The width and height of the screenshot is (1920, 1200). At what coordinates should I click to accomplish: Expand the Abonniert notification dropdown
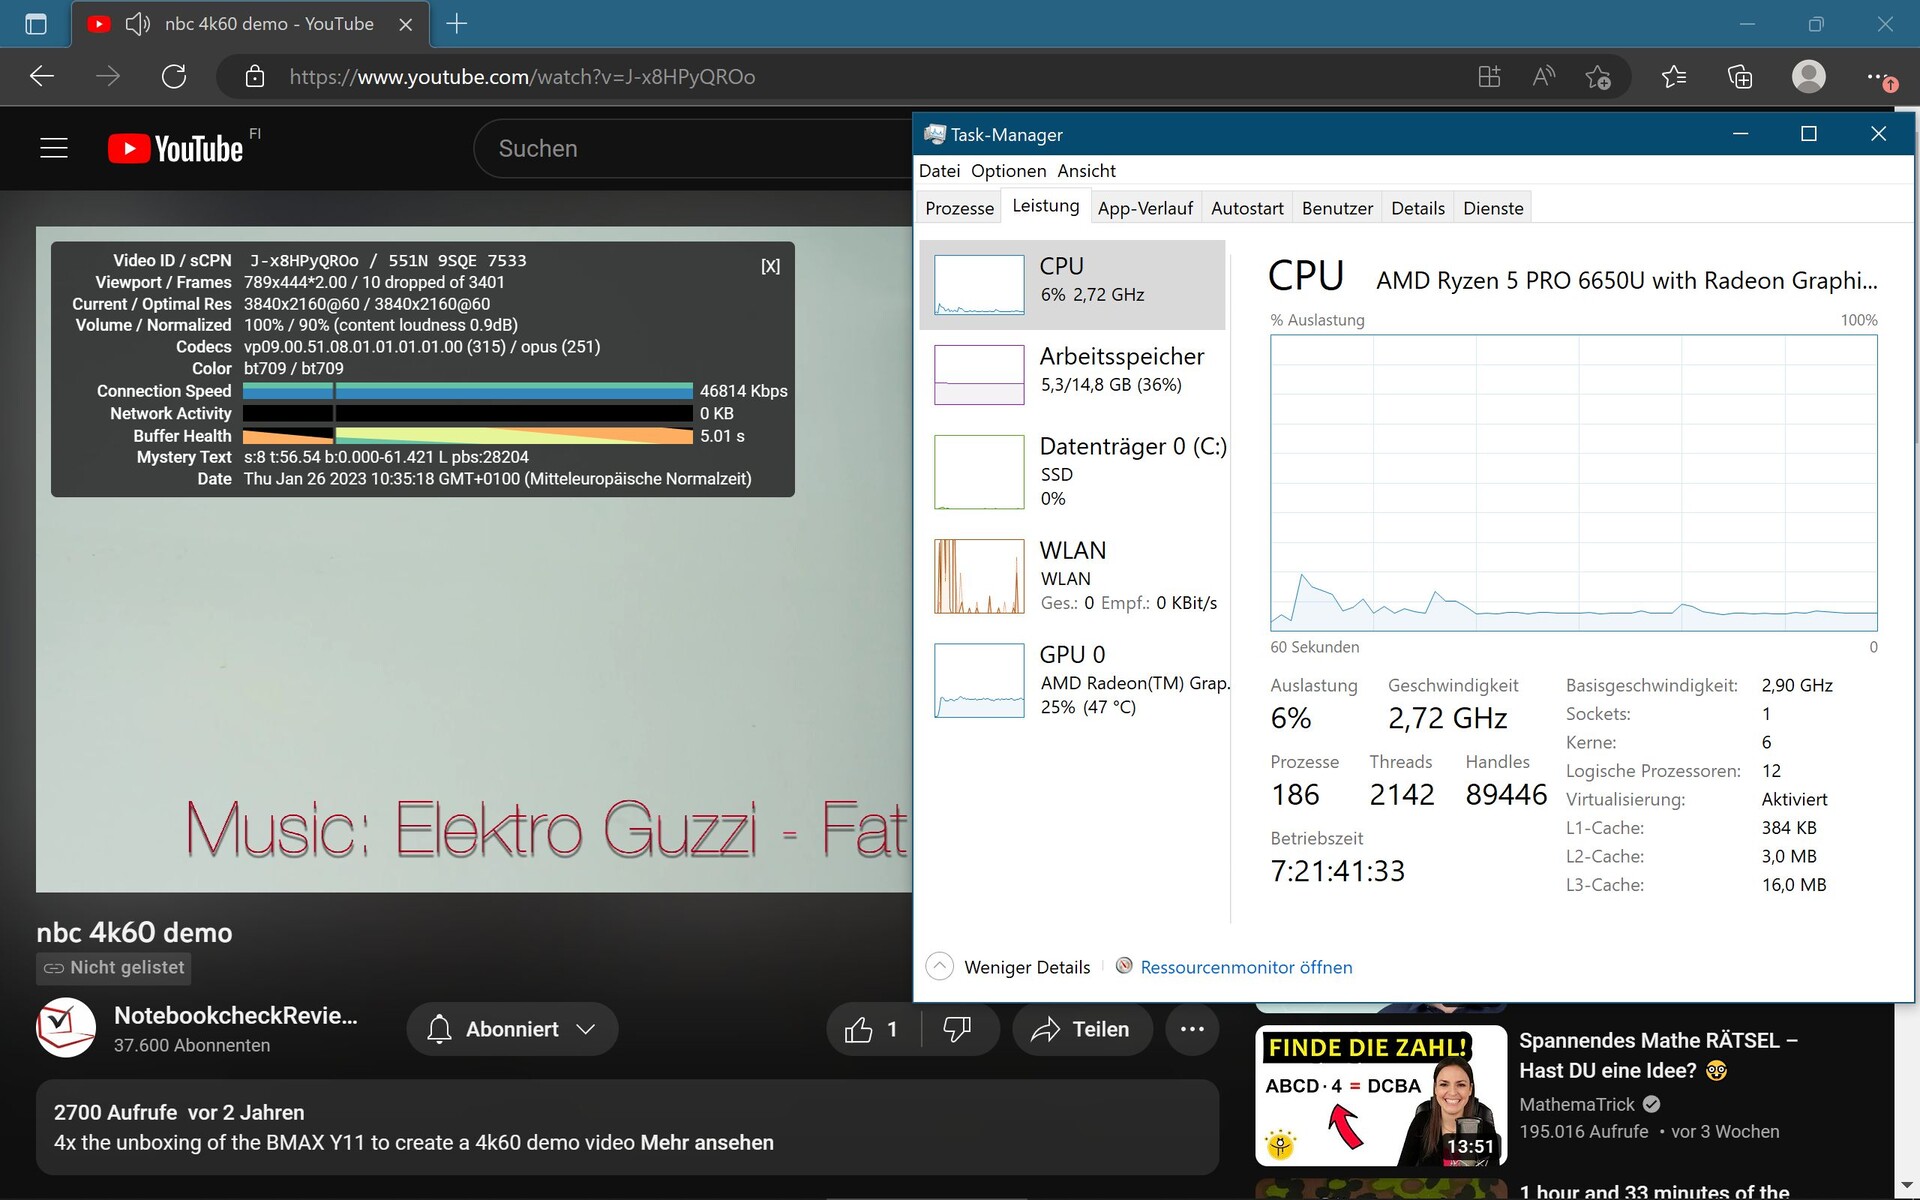pyautogui.click(x=512, y=1029)
